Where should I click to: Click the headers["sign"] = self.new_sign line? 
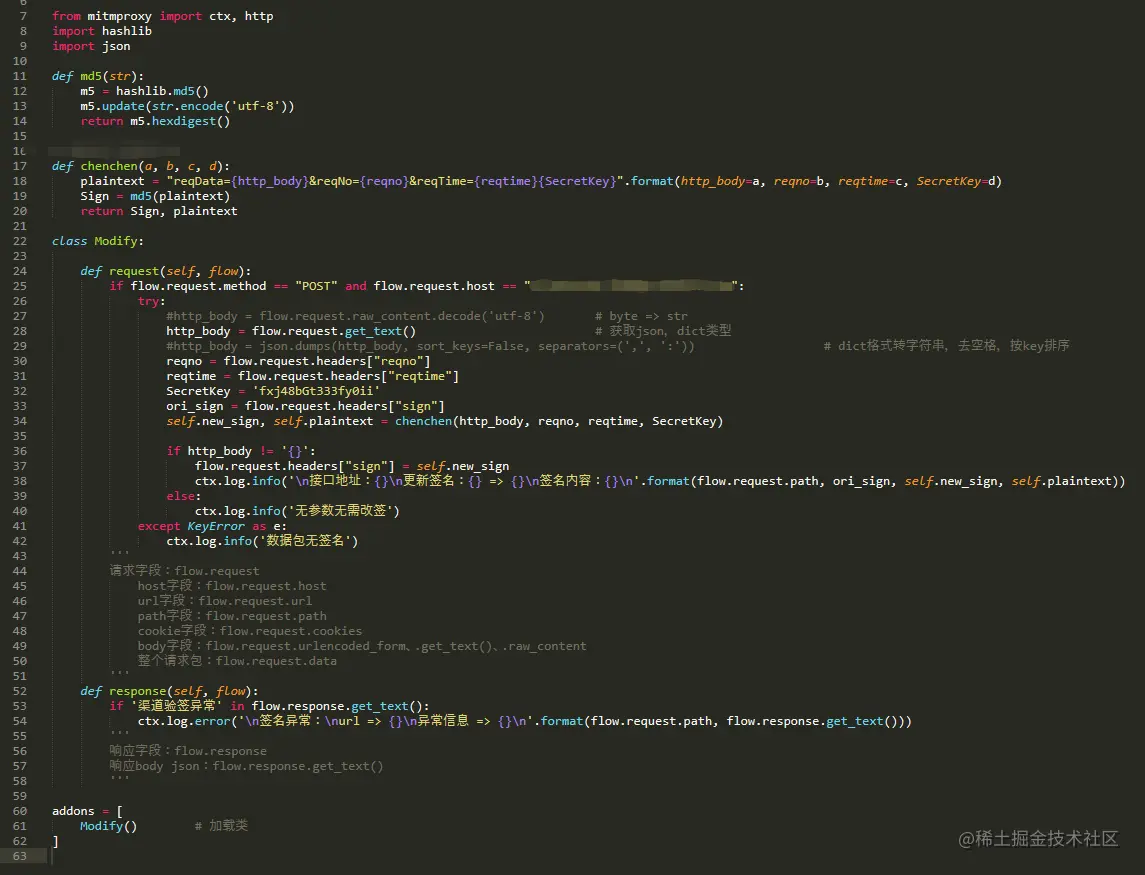coord(352,466)
